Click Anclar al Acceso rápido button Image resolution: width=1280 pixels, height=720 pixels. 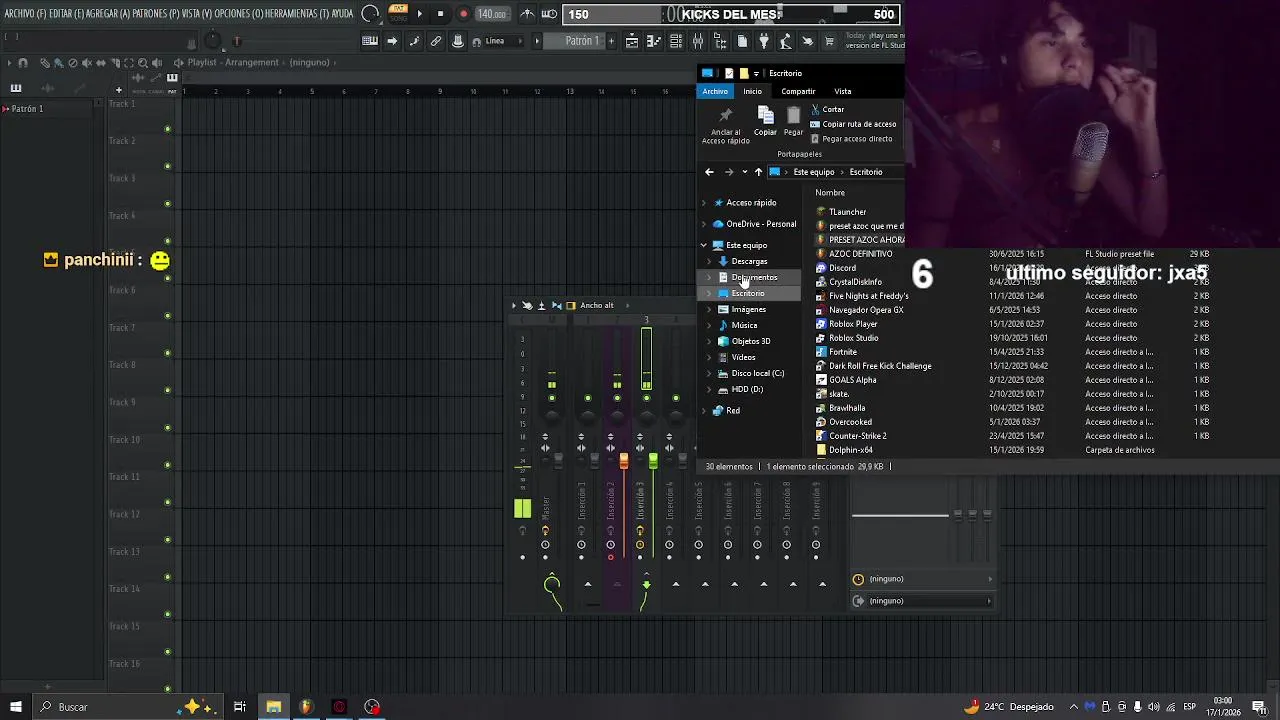coord(725,125)
